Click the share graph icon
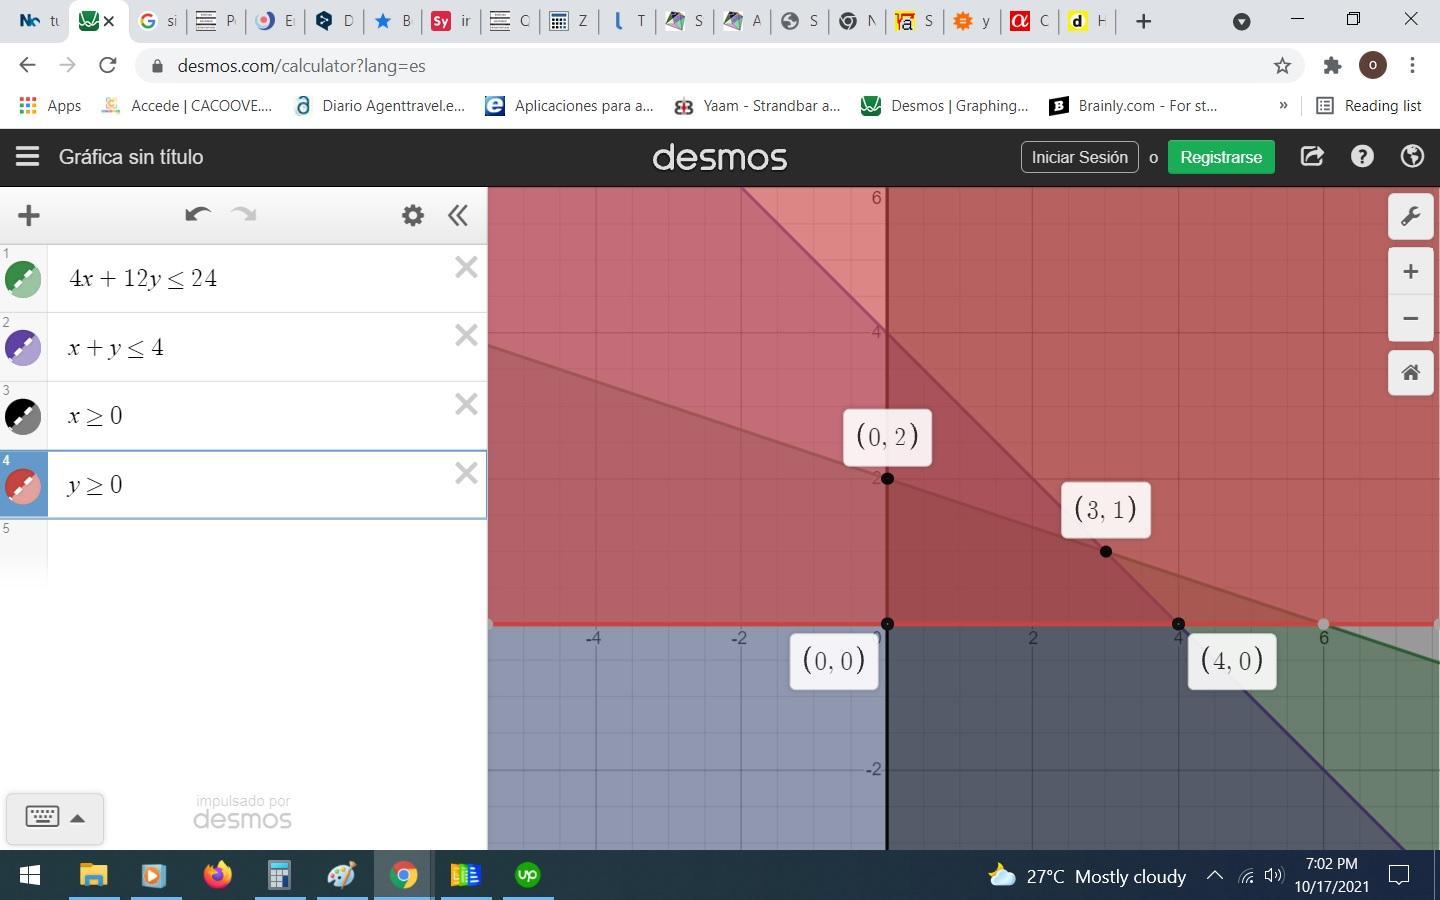 click(1312, 157)
